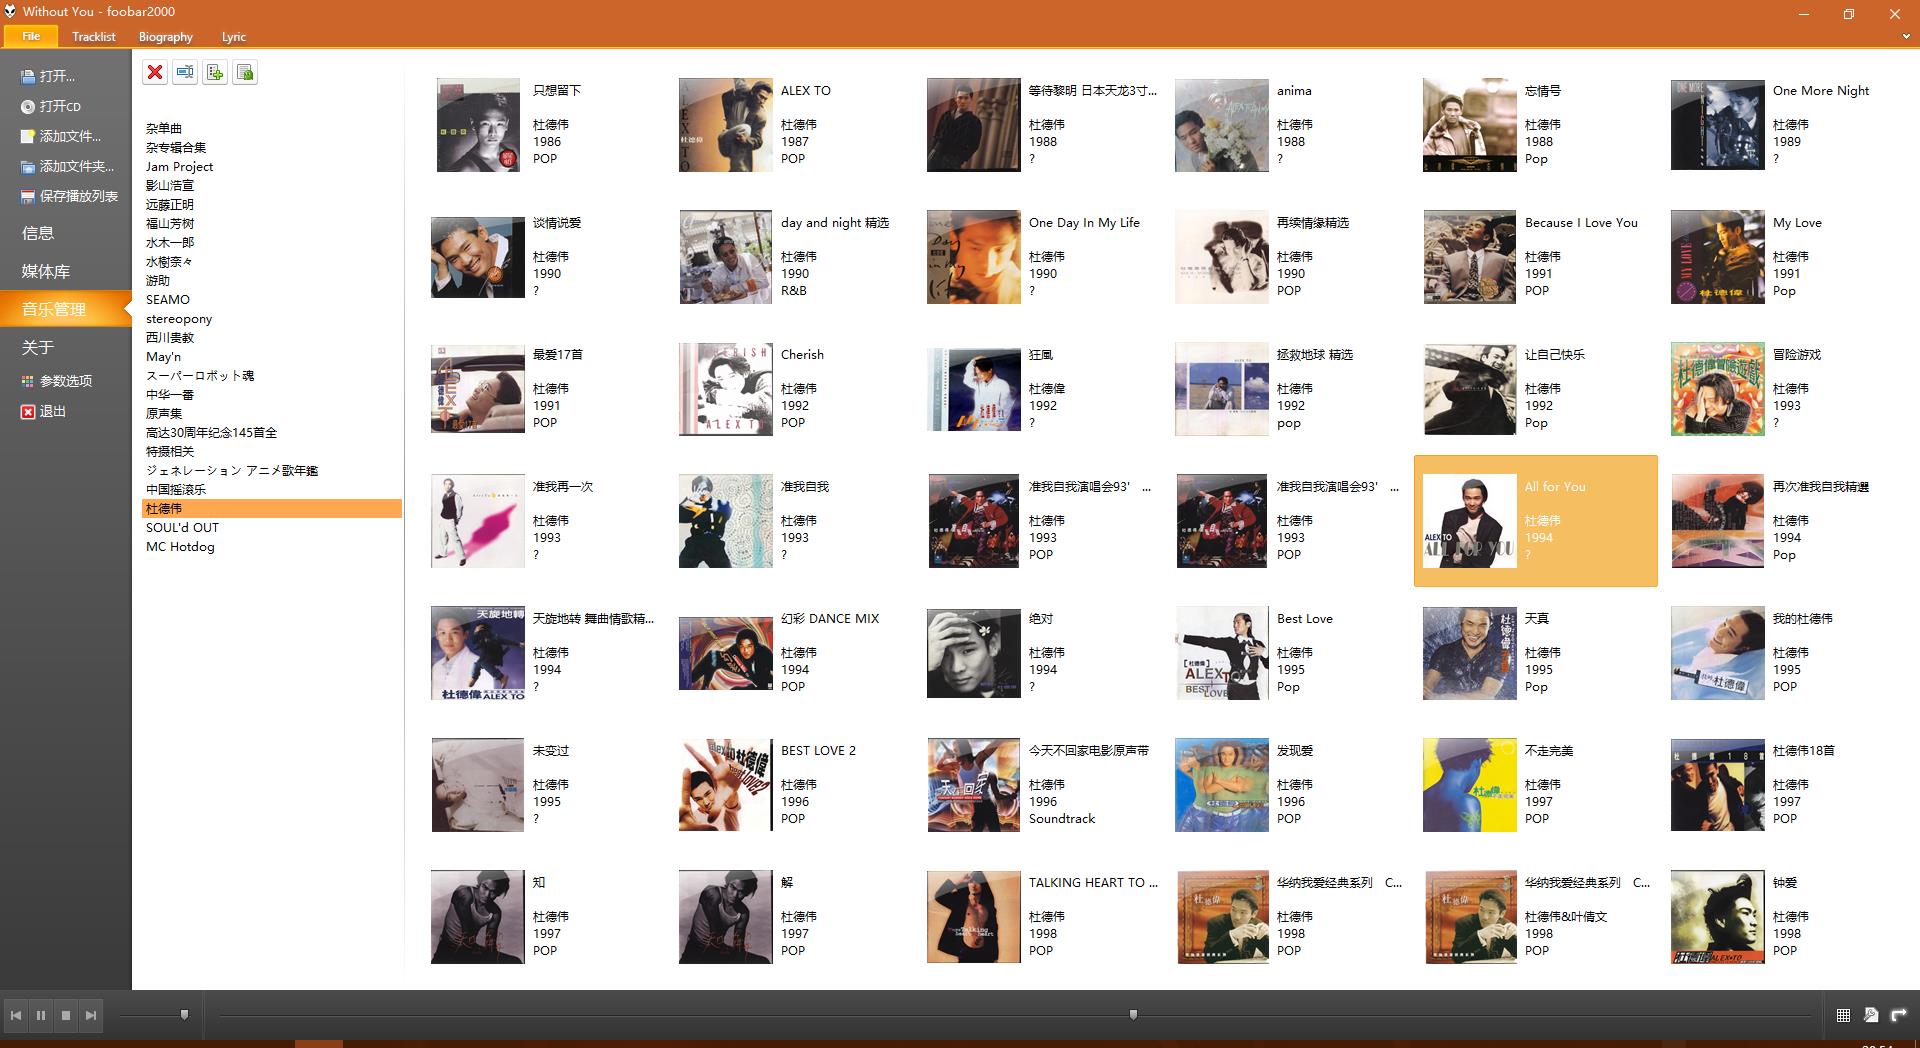Select the stereopony playlist

pyautogui.click(x=179, y=318)
